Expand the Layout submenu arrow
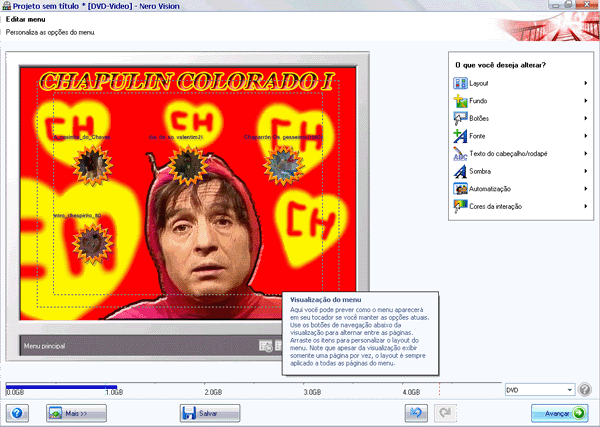This screenshot has width=600, height=427. point(585,83)
